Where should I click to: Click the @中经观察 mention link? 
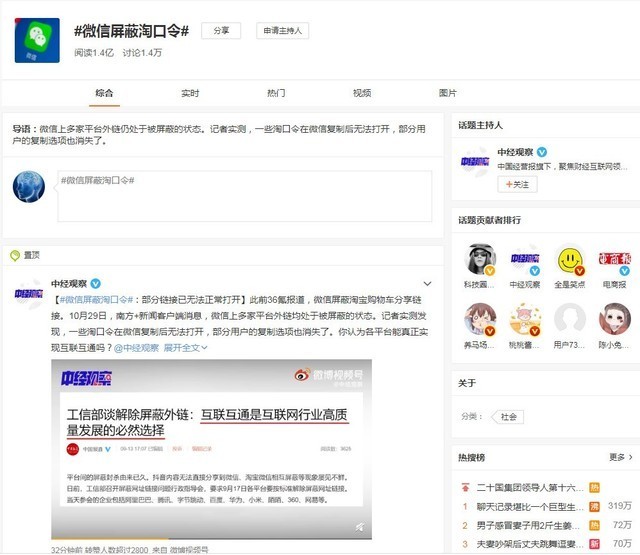coord(136,348)
